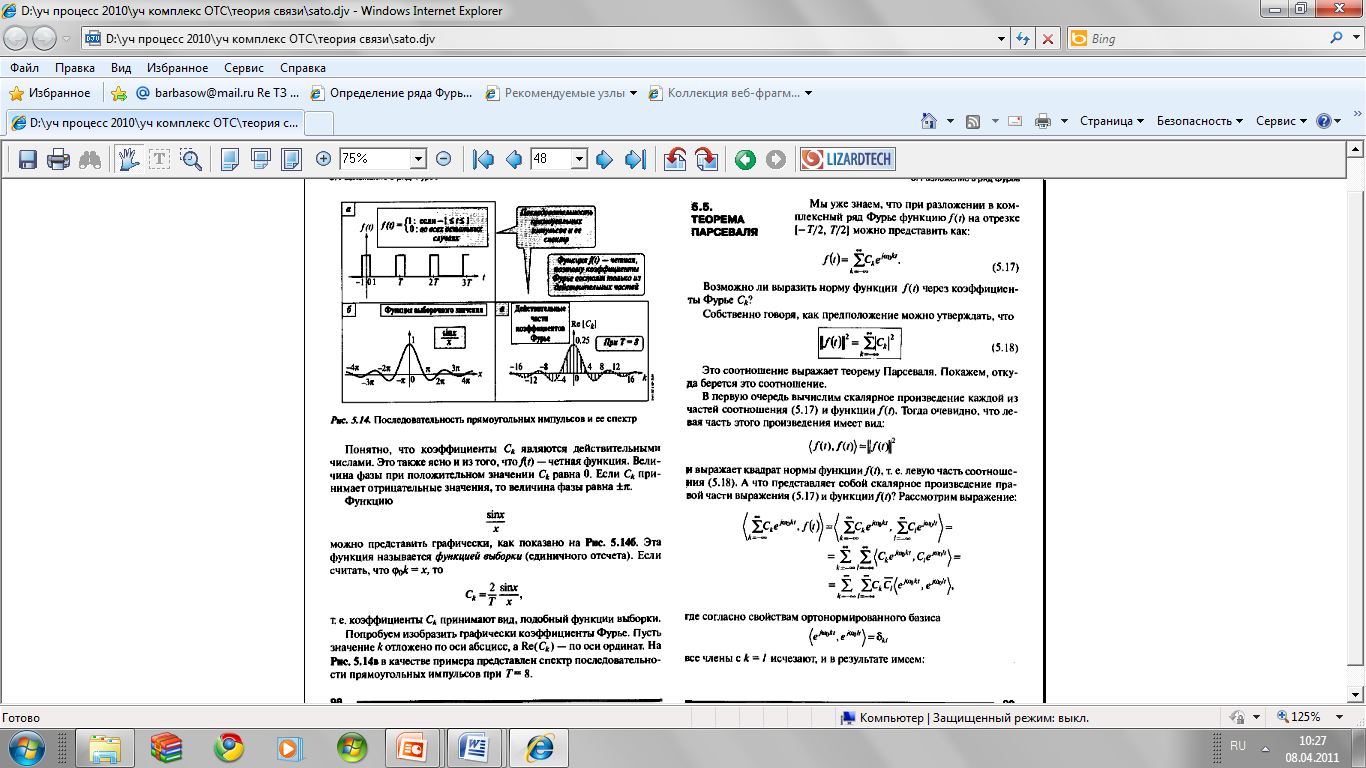Click the command bar Print icon
The height and width of the screenshot is (768, 1366).
point(1043,121)
